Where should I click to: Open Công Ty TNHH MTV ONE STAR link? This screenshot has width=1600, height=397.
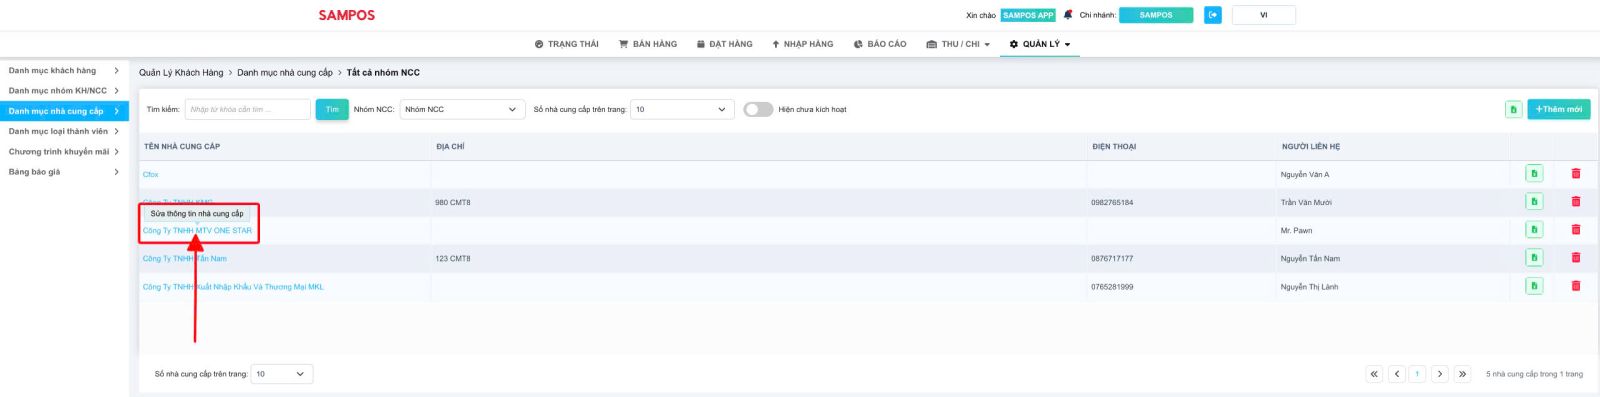click(x=198, y=231)
